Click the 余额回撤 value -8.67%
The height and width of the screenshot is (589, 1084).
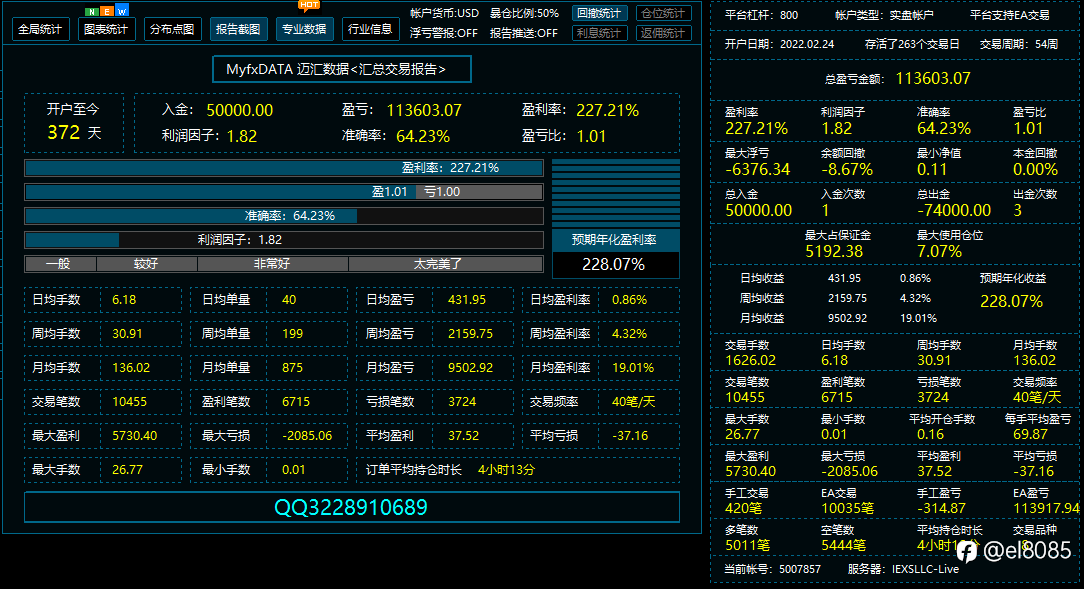[x=847, y=169]
